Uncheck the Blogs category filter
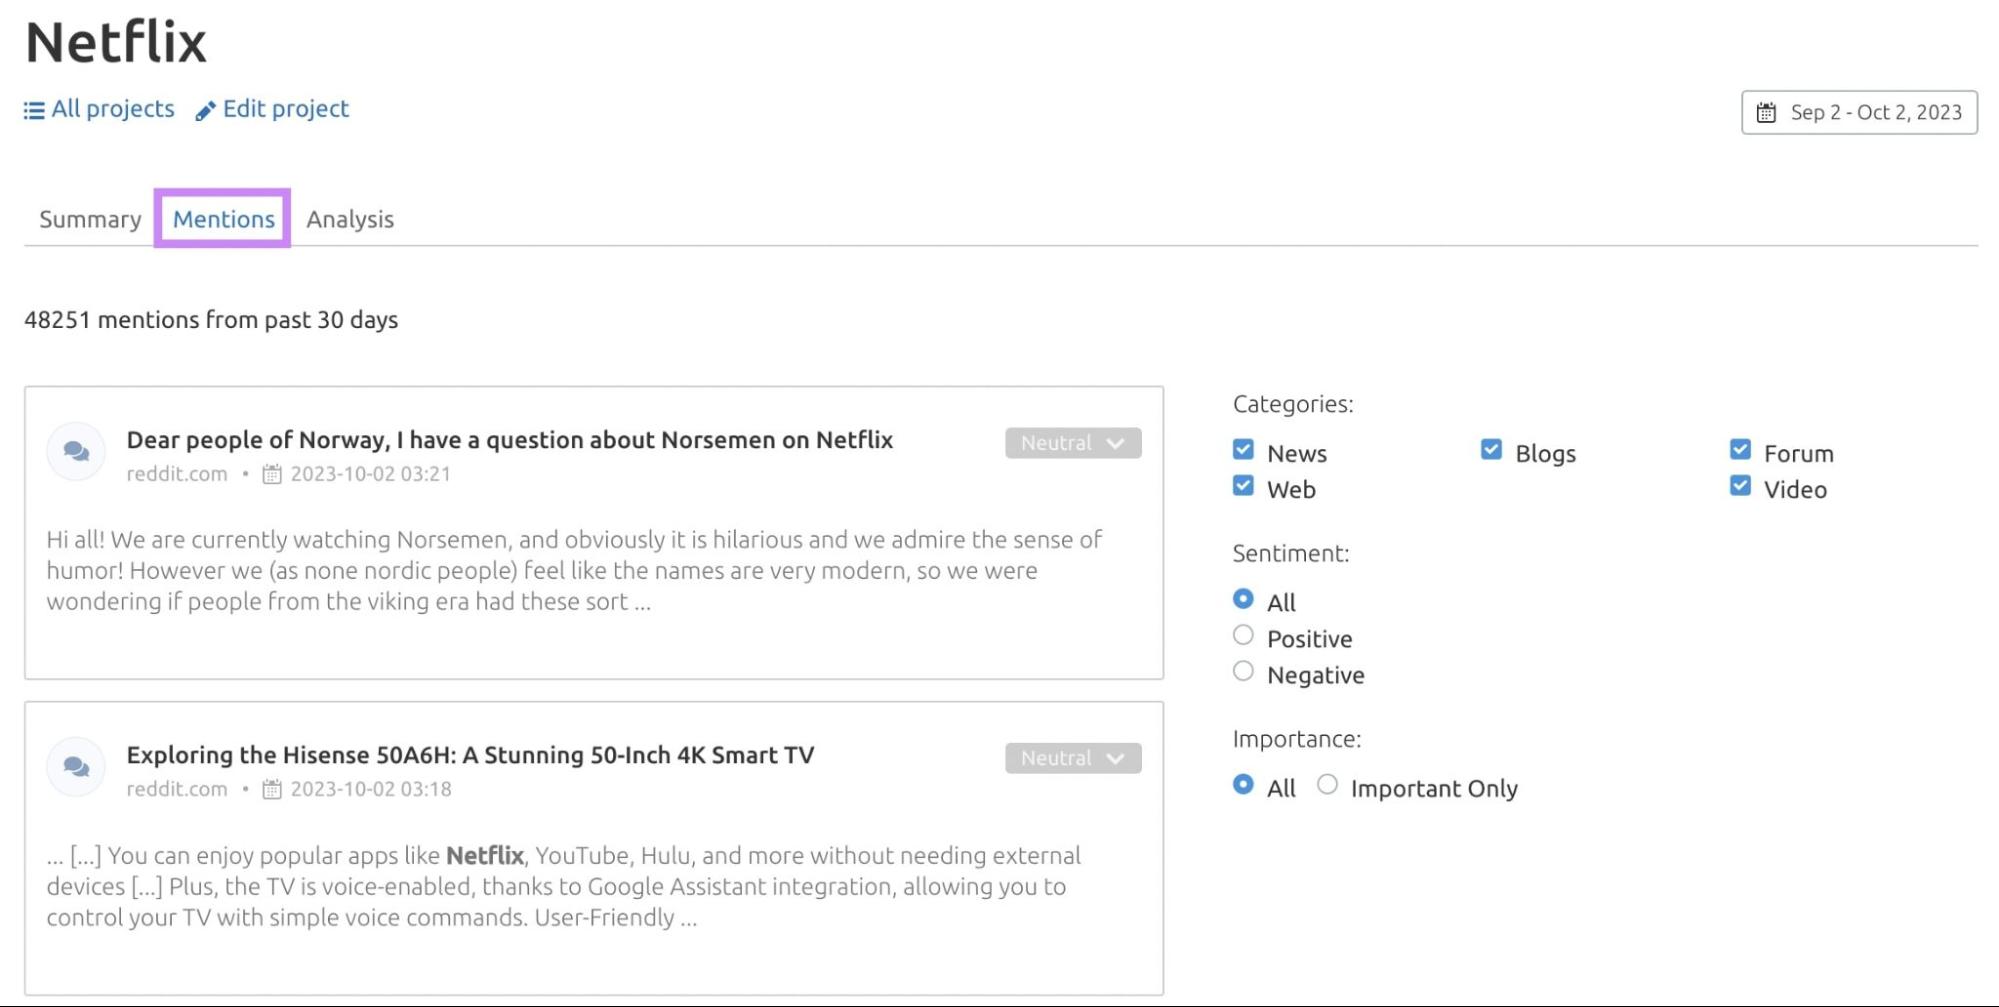Viewport: 1999px width, 1007px height. click(1491, 449)
